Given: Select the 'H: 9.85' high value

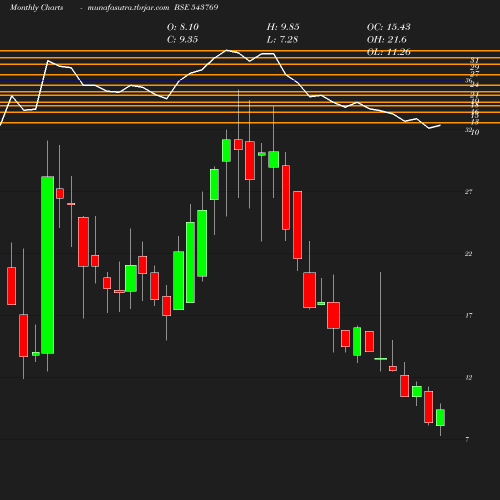Looking at the screenshot, I should click(x=283, y=27).
